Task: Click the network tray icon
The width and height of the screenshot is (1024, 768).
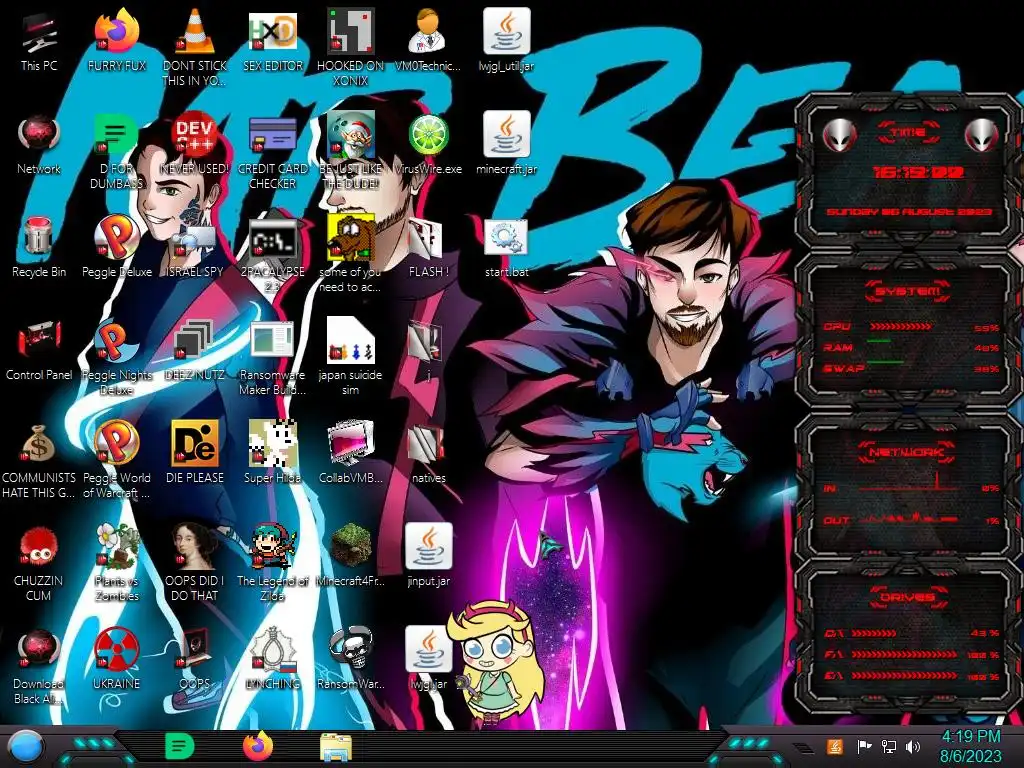Action: pyautogui.click(x=889, y=746)
